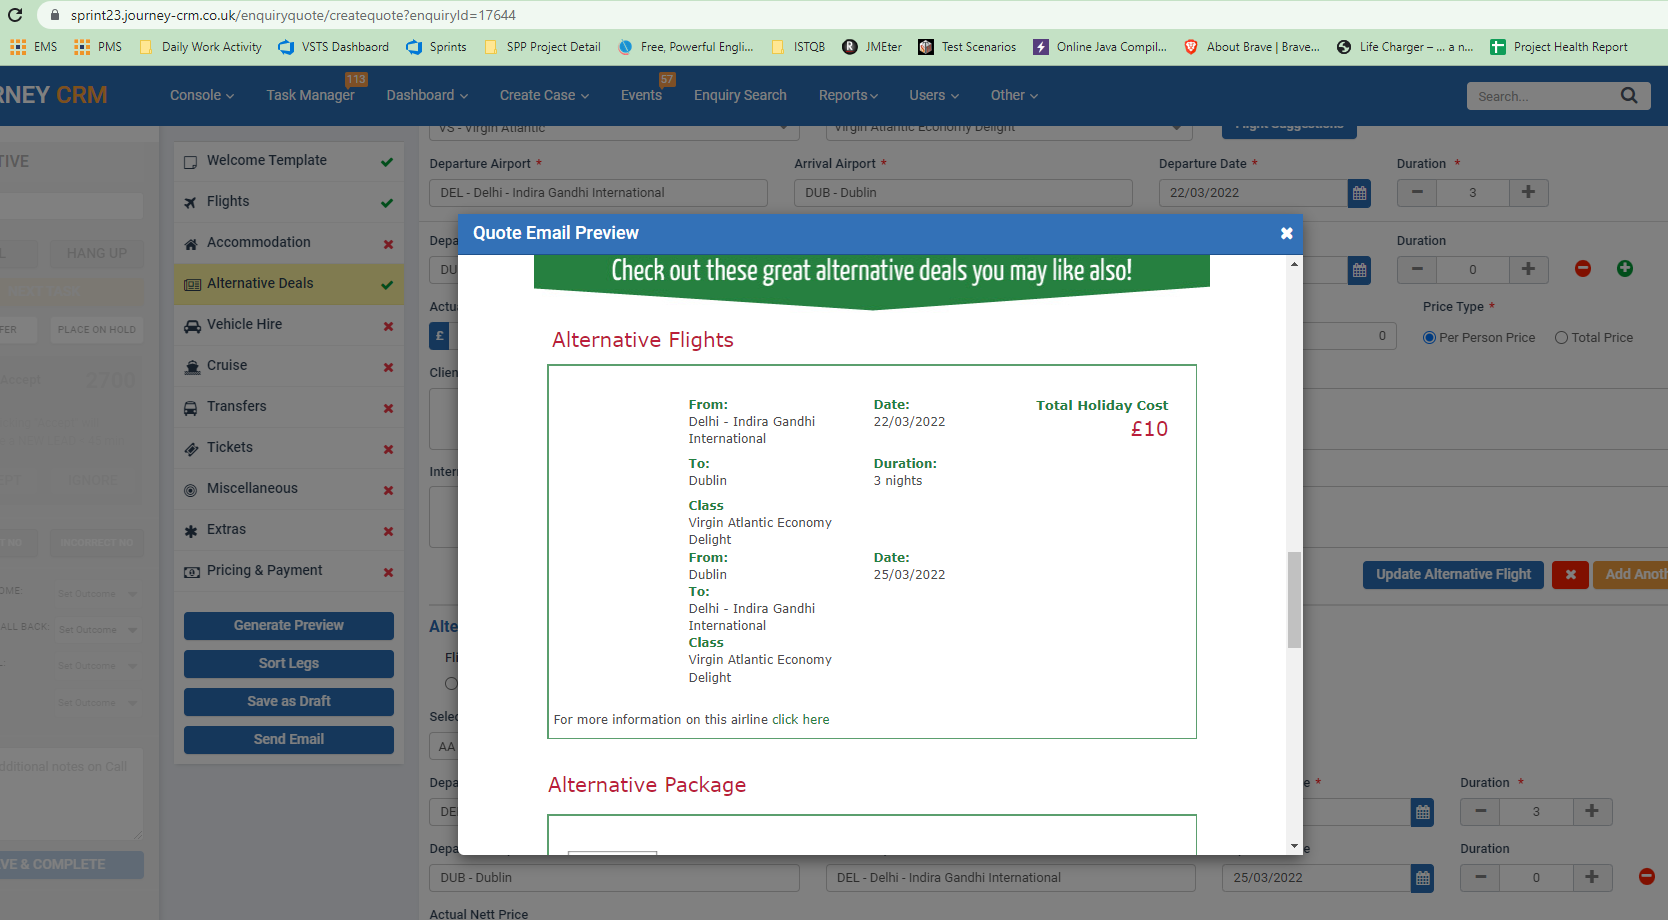Increase the bottom Duration value of 3
1668x920 pixels.
pos(1592,812)
